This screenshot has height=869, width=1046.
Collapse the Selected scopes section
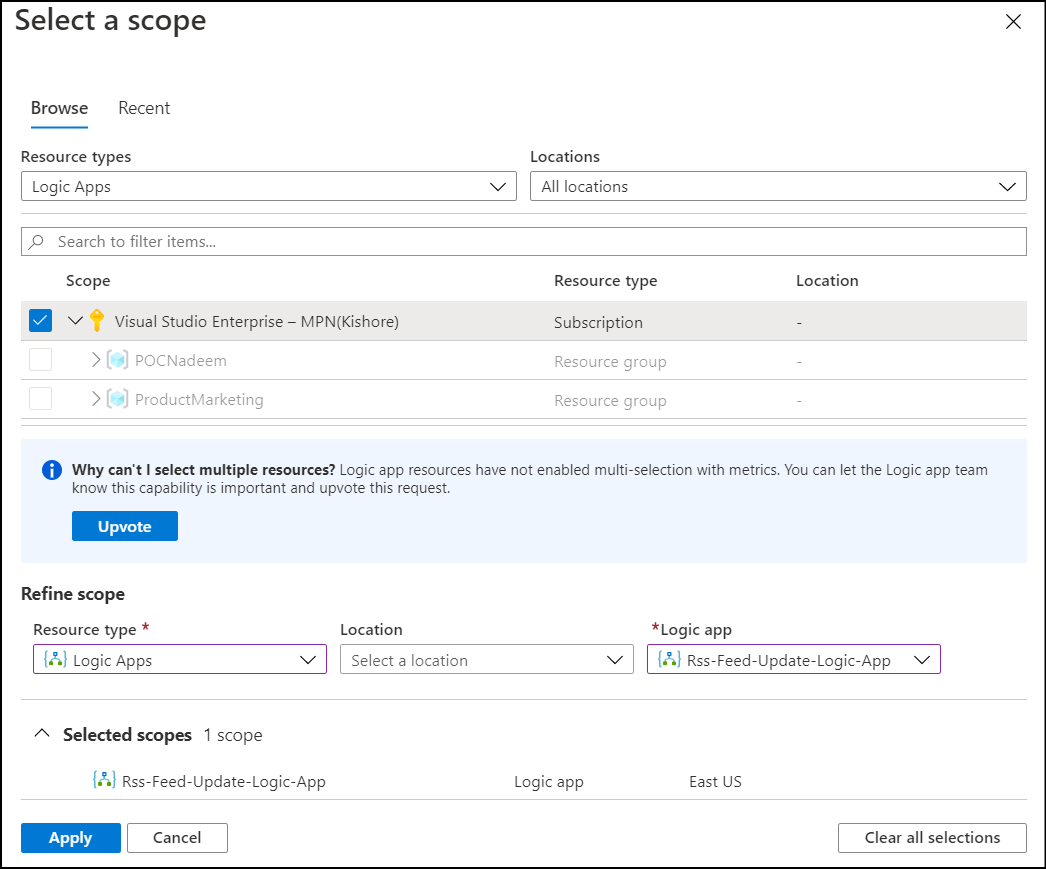[41, 734]
